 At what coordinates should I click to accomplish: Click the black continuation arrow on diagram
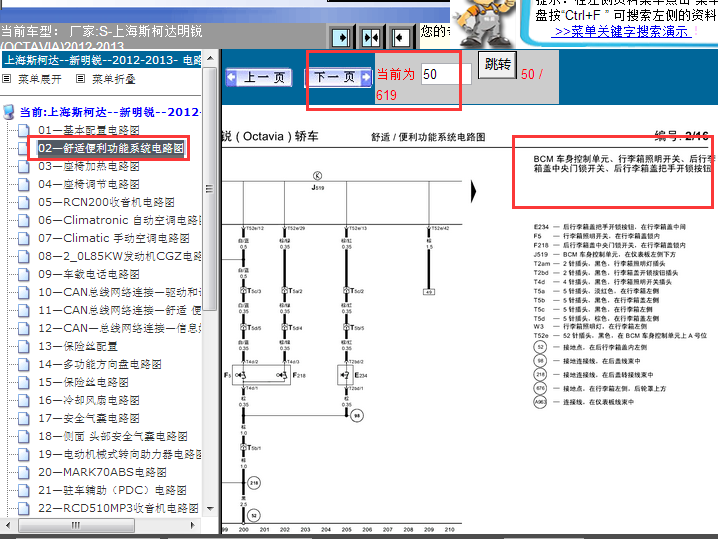pos(474,191)
